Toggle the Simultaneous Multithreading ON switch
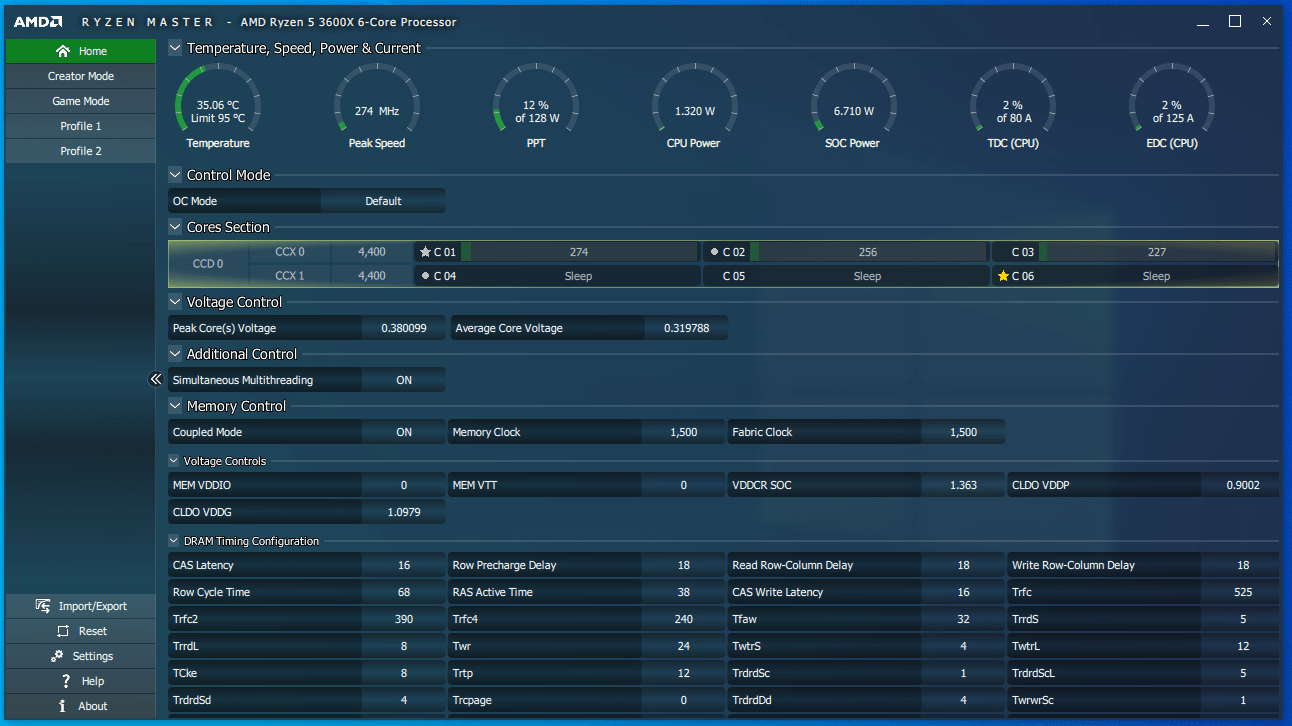 pyautogui.click(x=404, y=380)
